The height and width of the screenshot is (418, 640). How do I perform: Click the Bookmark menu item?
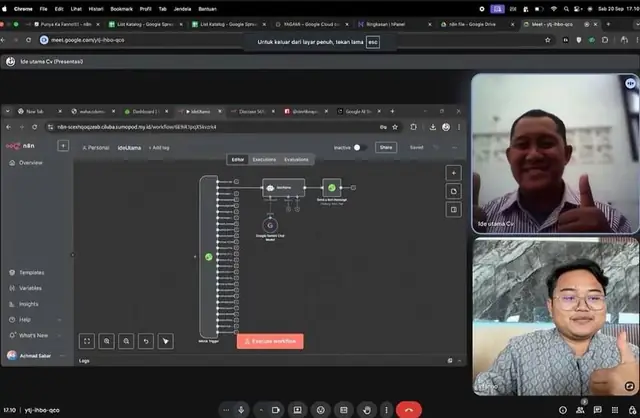click(121, 9)
